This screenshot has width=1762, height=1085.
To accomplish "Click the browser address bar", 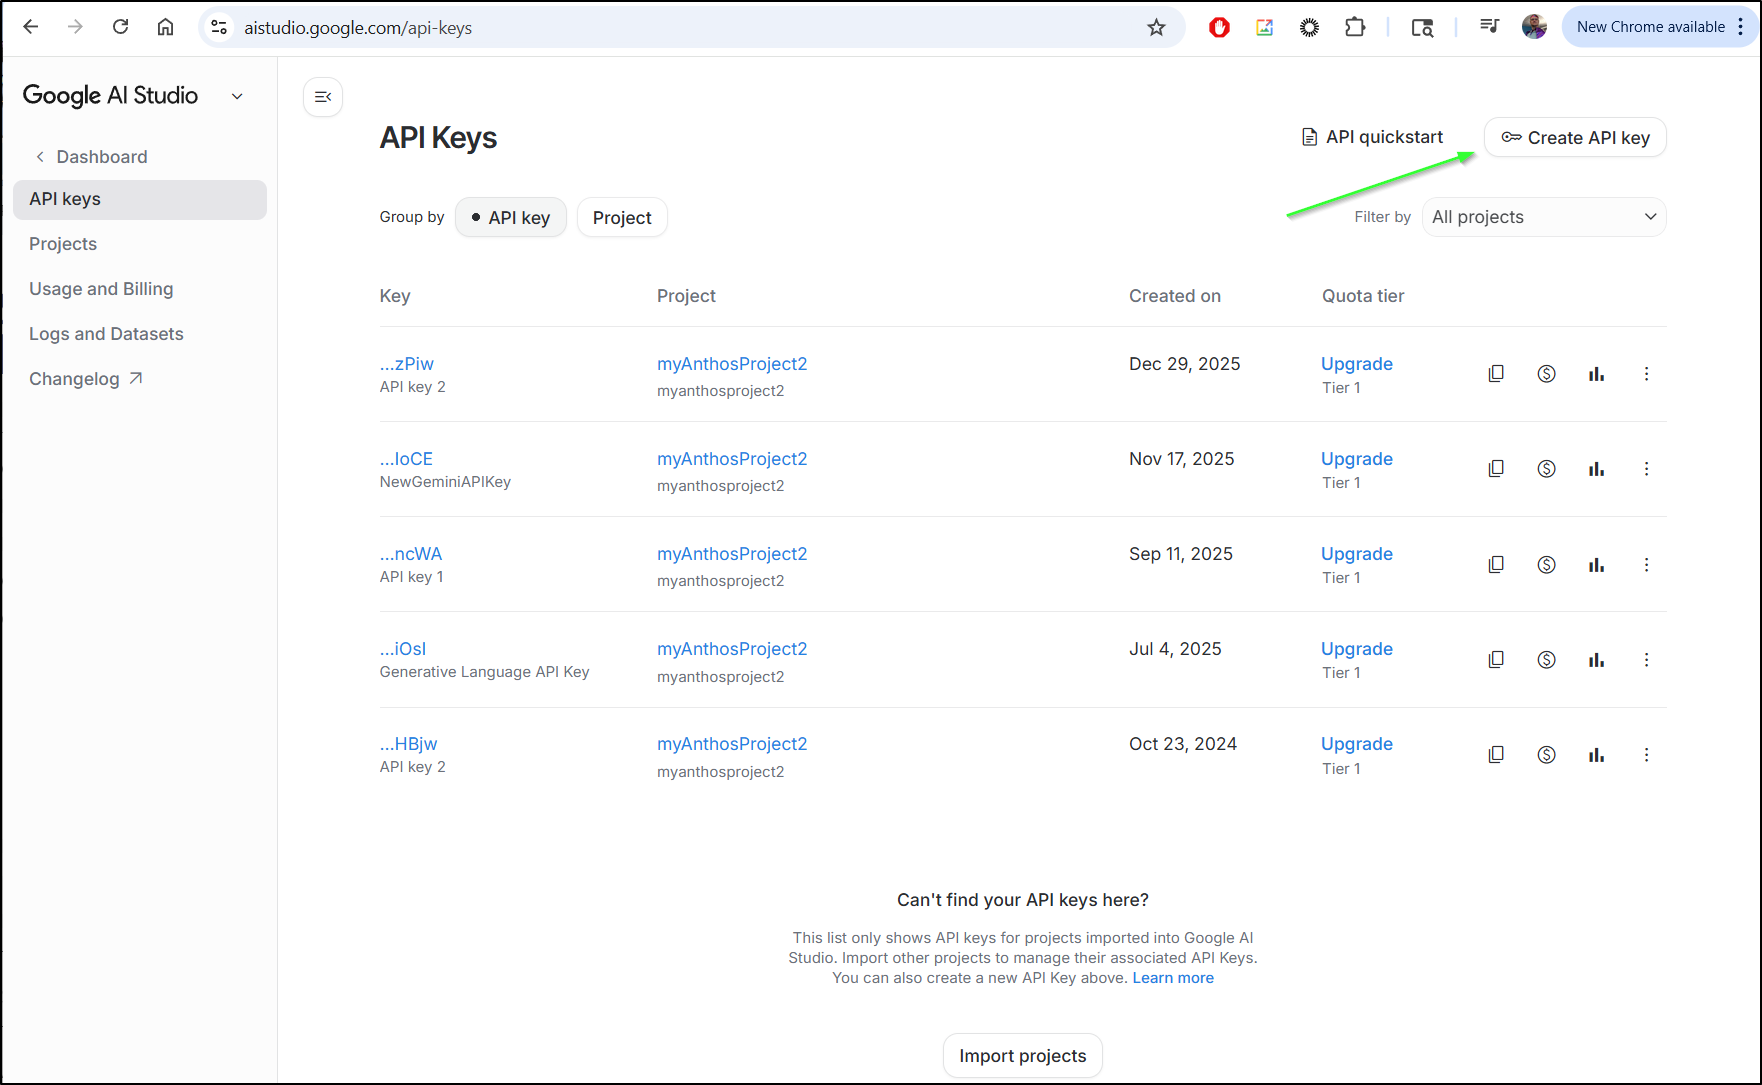I will coord(680,28).
